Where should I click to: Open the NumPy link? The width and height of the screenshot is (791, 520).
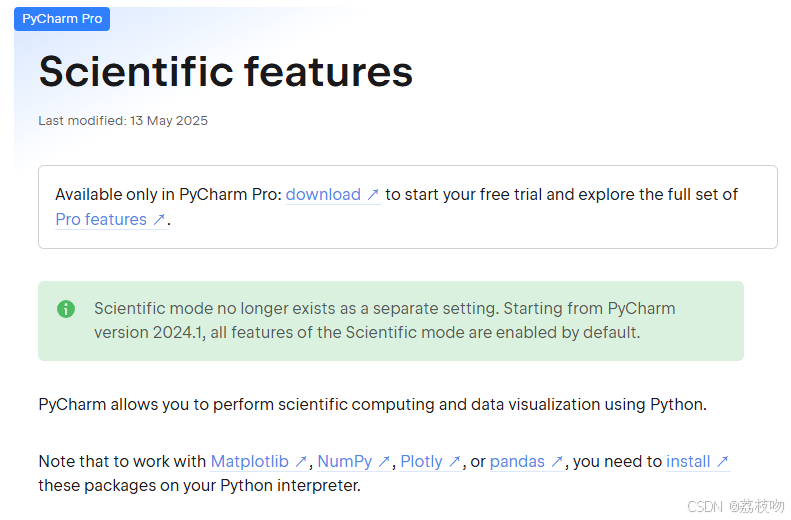[345, 461]
